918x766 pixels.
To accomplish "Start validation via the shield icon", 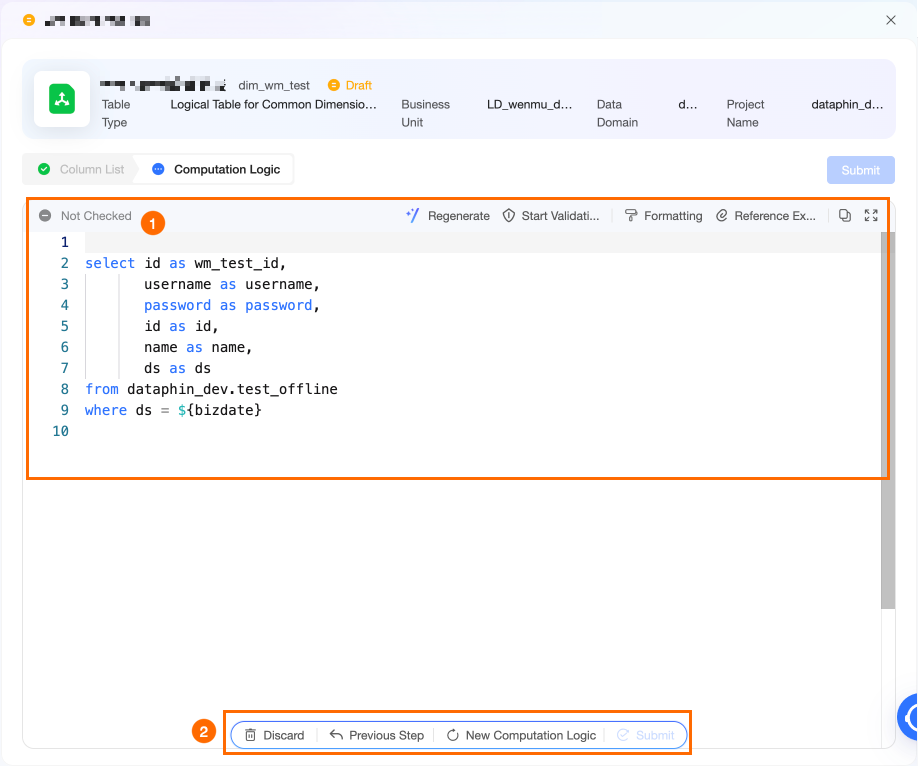I will point(509,215).
